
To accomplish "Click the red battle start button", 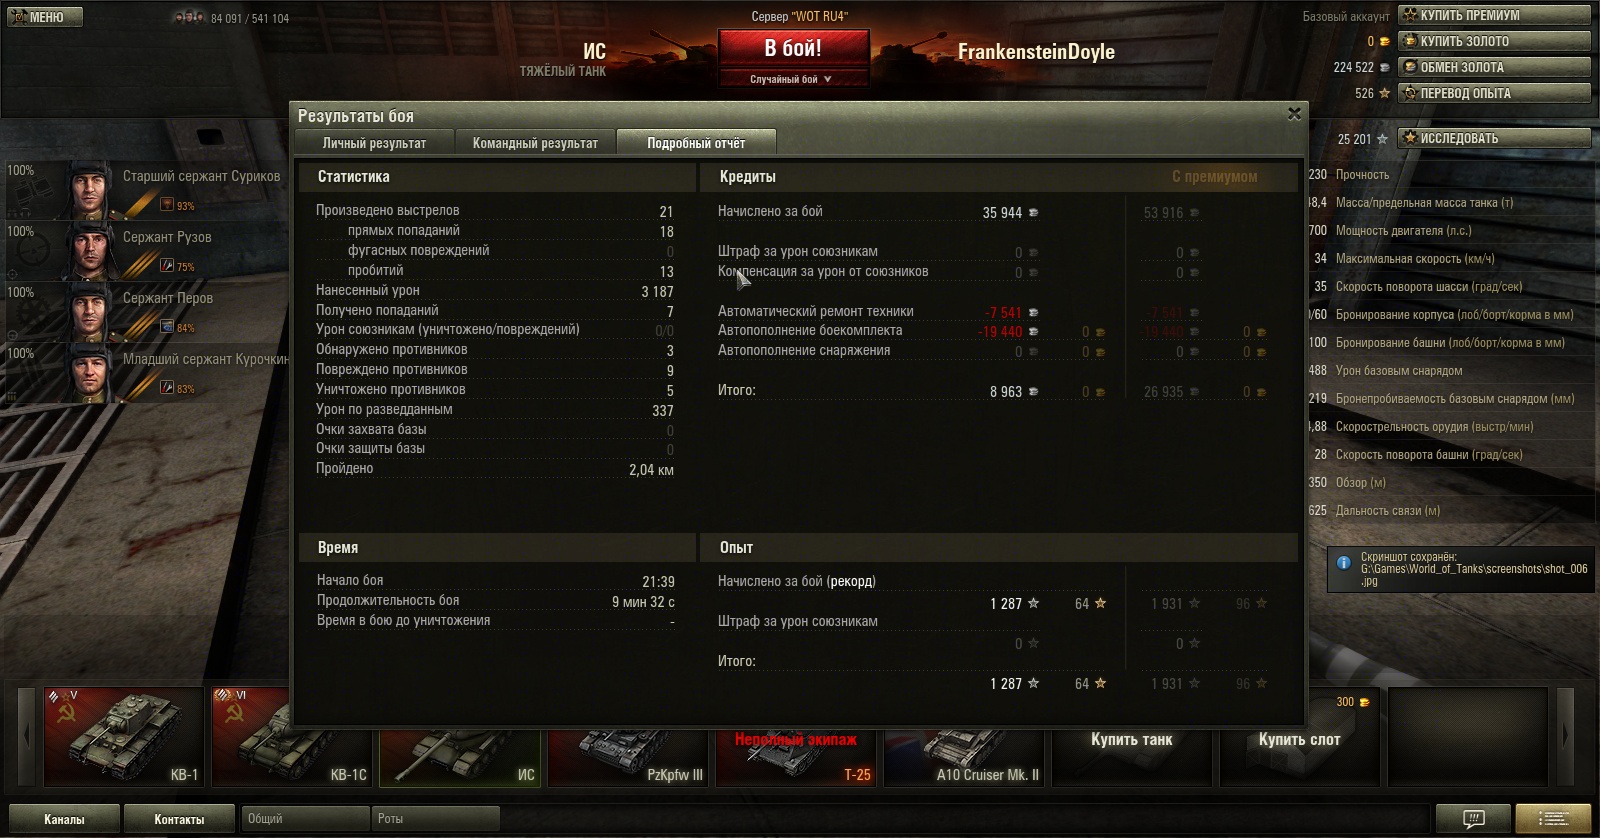I will pyautogui.click(x=793, y=48).
